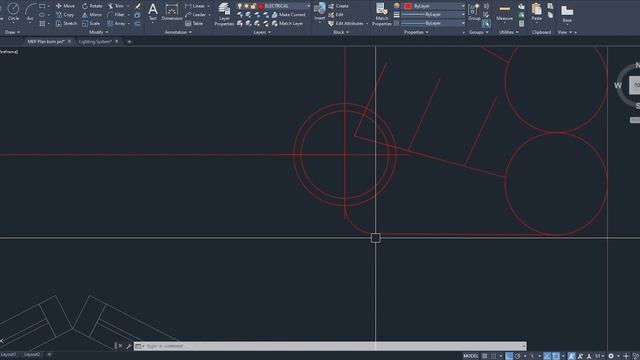
Task: Click the Dimension tool
Action: [172, 11]
